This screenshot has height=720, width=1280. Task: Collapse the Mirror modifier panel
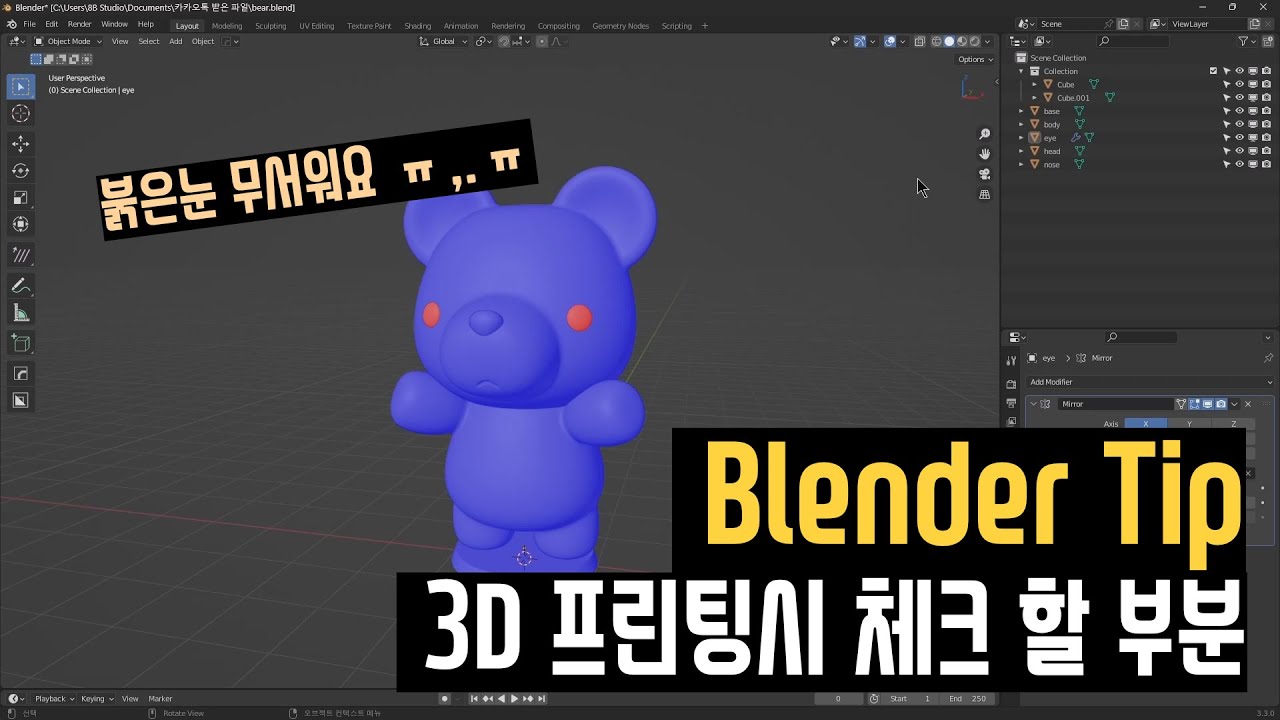tap(1033, 404)
